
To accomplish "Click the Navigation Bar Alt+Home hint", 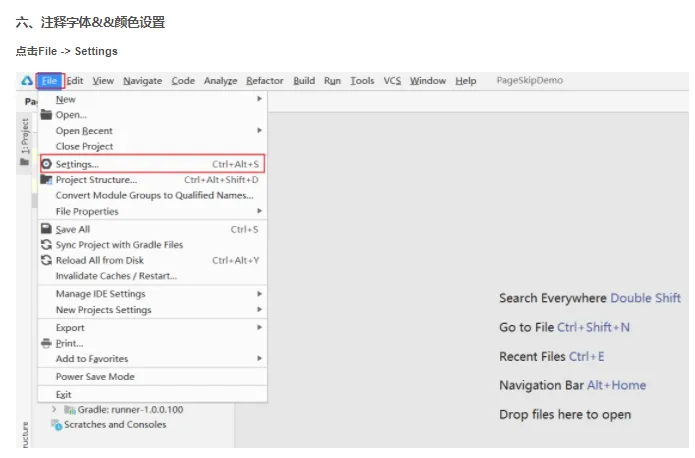I will pyautogui.click(x=572, y=385).
